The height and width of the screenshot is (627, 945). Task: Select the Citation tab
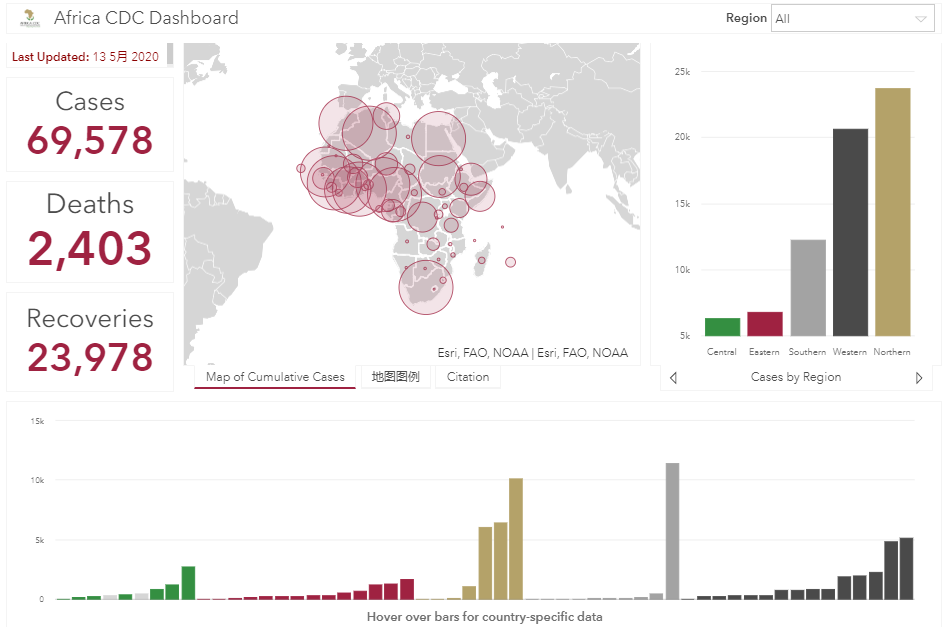coord(468,377)
